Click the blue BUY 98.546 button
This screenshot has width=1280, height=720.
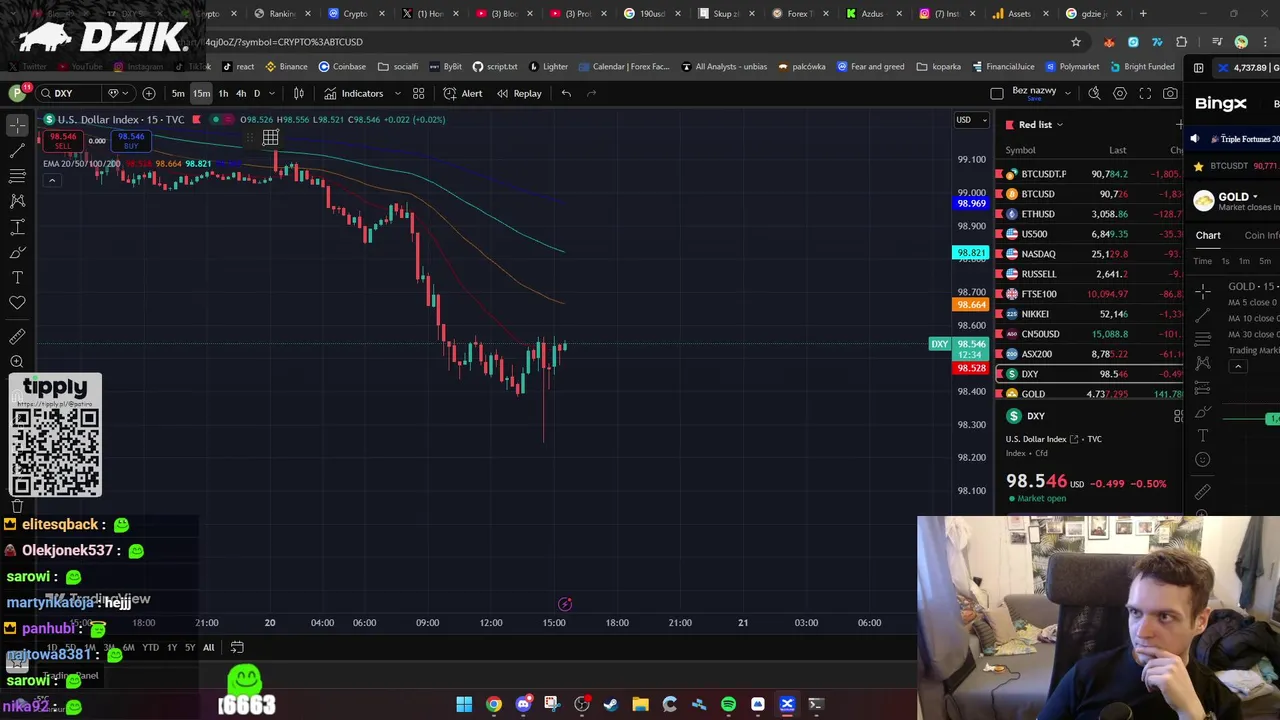(x=130, y=141)
